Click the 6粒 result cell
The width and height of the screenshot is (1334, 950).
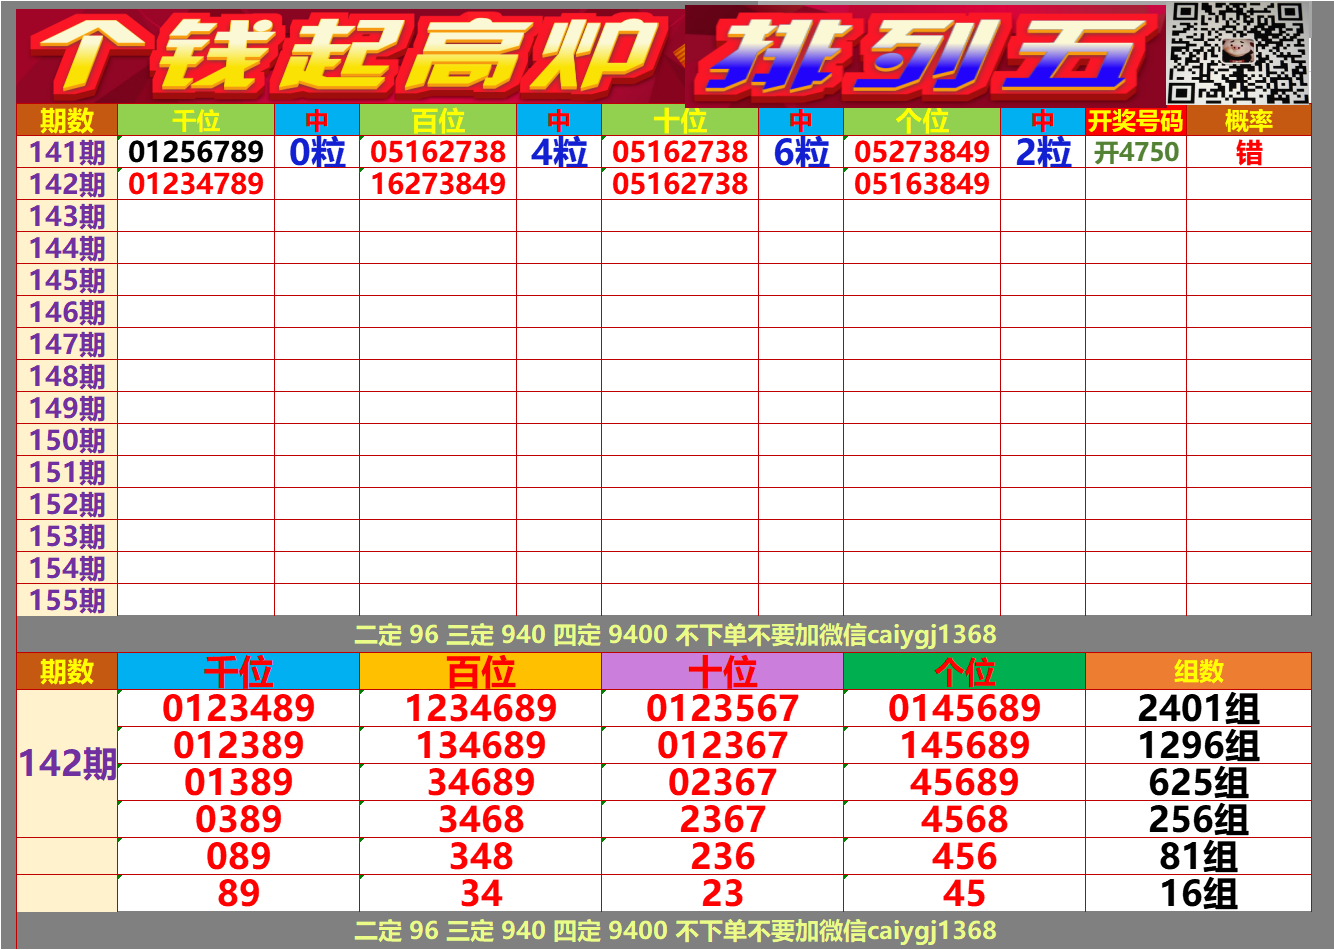(801, 152)
